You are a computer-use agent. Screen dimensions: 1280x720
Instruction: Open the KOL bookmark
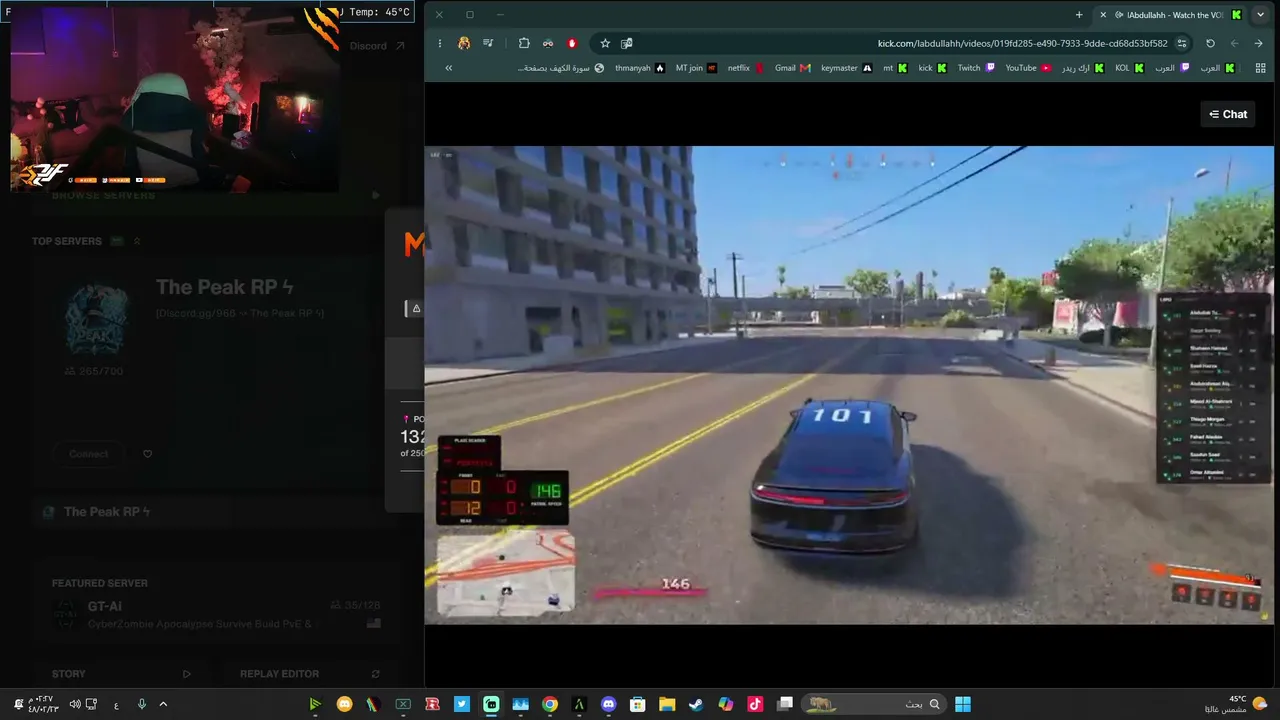[1129, 68]
